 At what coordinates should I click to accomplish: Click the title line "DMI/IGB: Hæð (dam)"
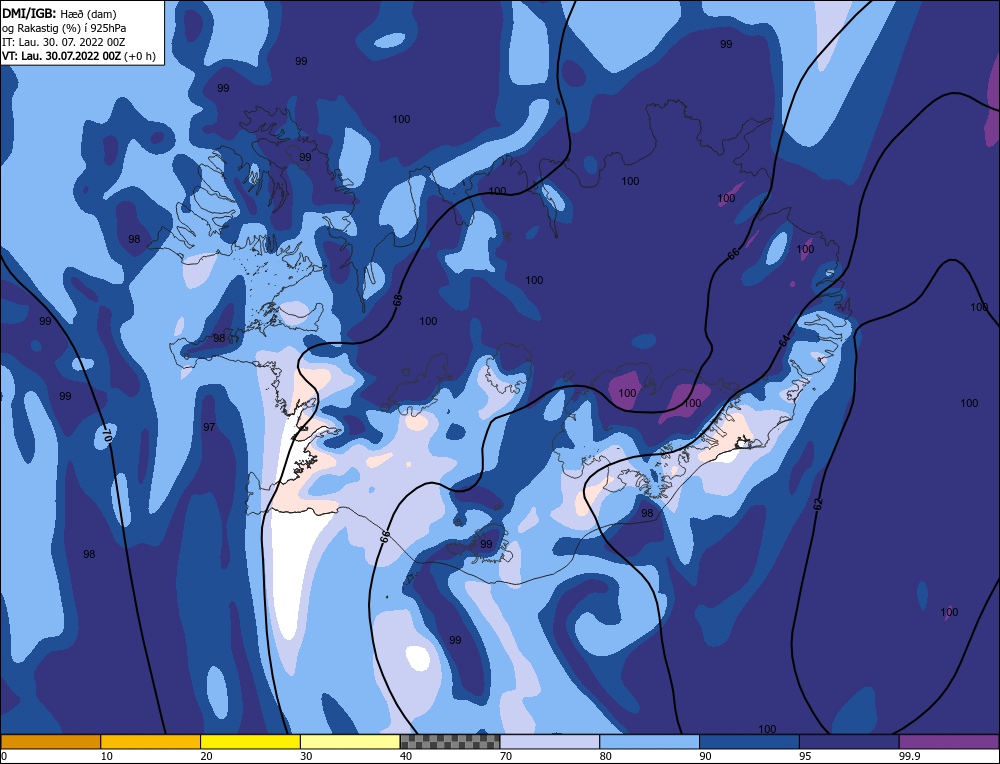click(x=60, y=13)
